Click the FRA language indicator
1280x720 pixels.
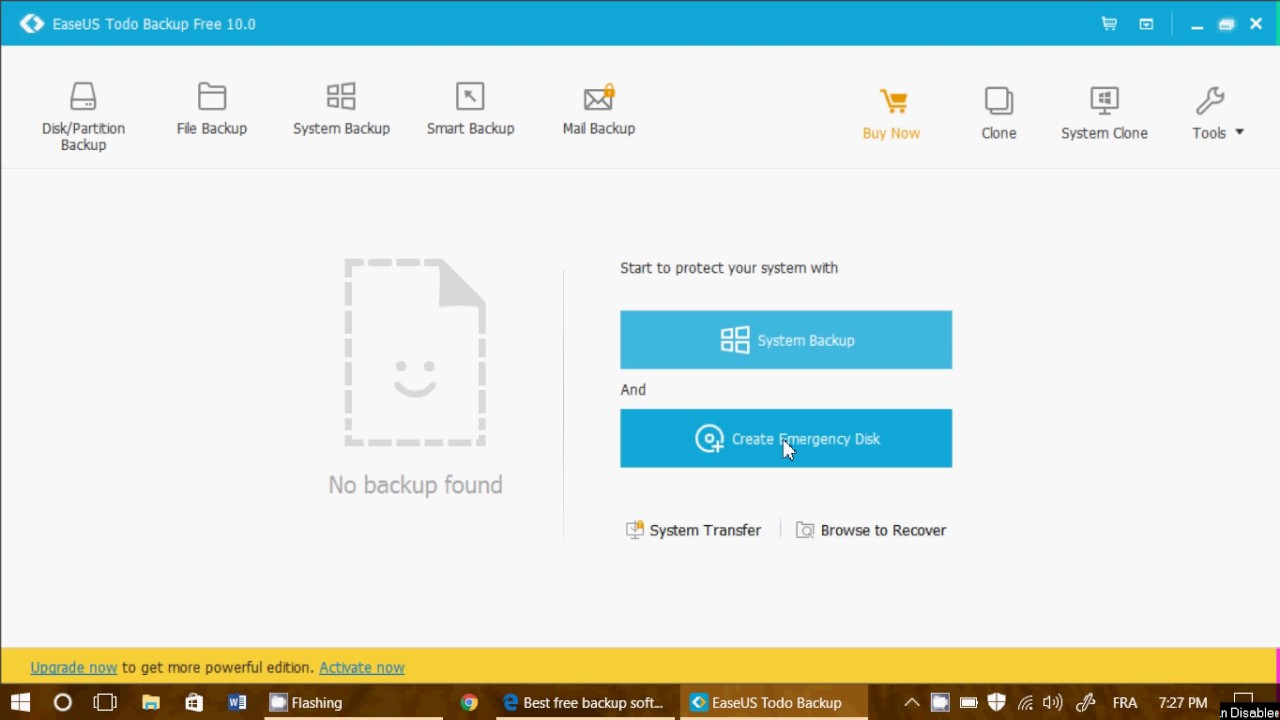pyautogui.click(x=1125, y=702)
